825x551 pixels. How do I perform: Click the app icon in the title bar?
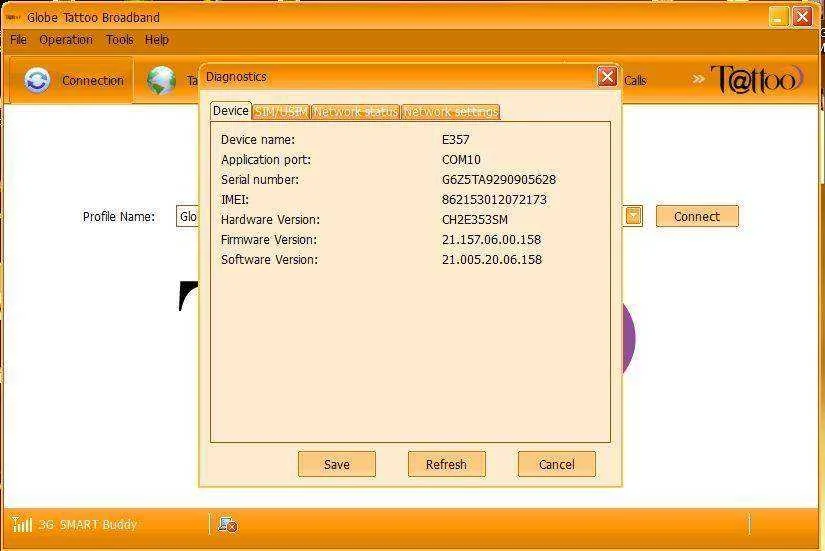[13, 17]
